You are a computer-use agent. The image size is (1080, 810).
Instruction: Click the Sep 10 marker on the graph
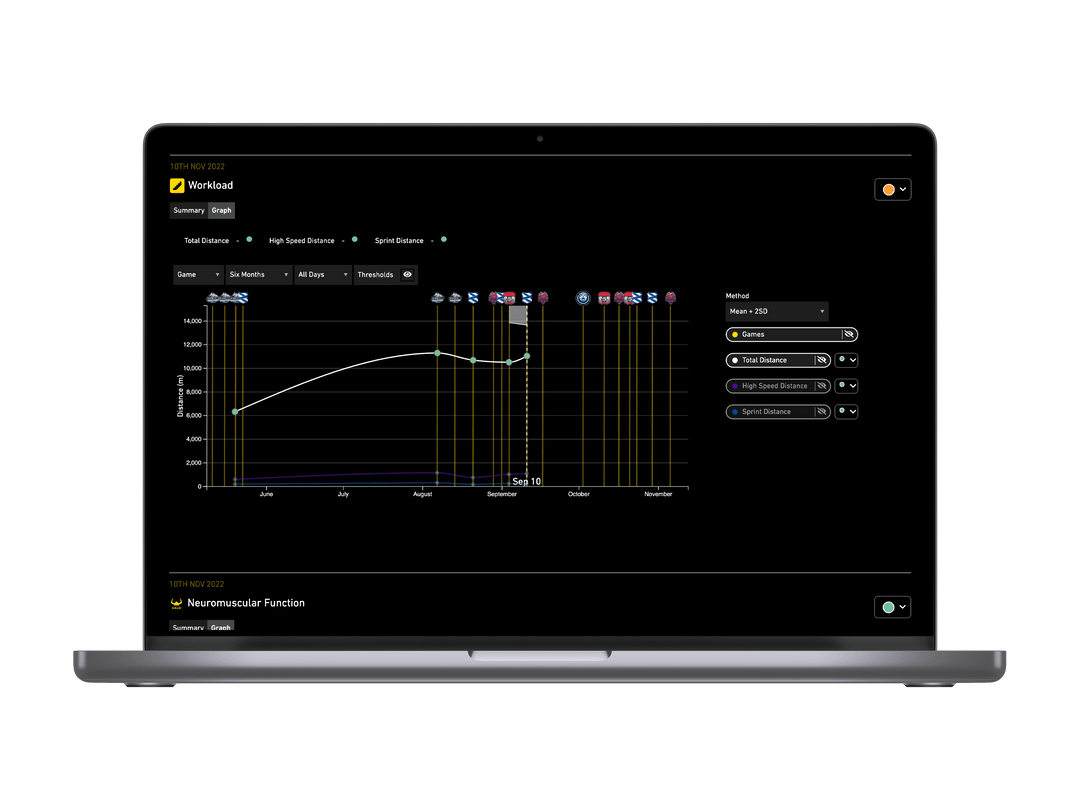(526, 480)
